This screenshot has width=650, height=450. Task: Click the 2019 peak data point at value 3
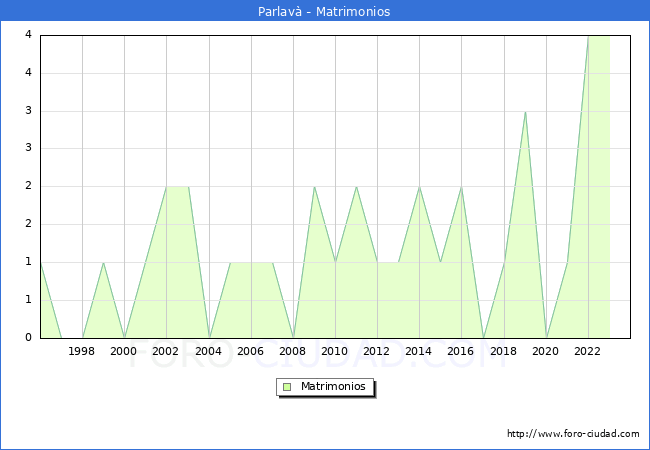pos(525,112)
